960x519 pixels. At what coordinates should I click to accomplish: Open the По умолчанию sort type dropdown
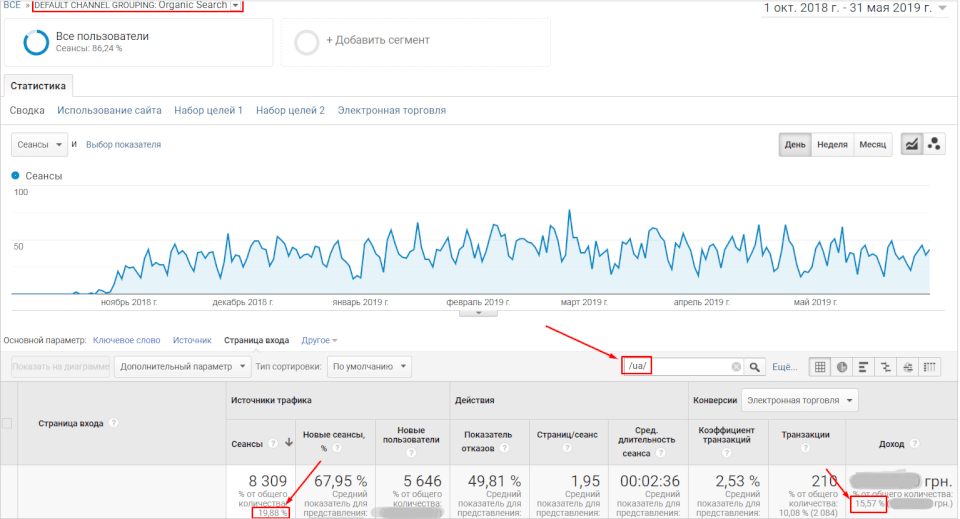click(368, 367)
